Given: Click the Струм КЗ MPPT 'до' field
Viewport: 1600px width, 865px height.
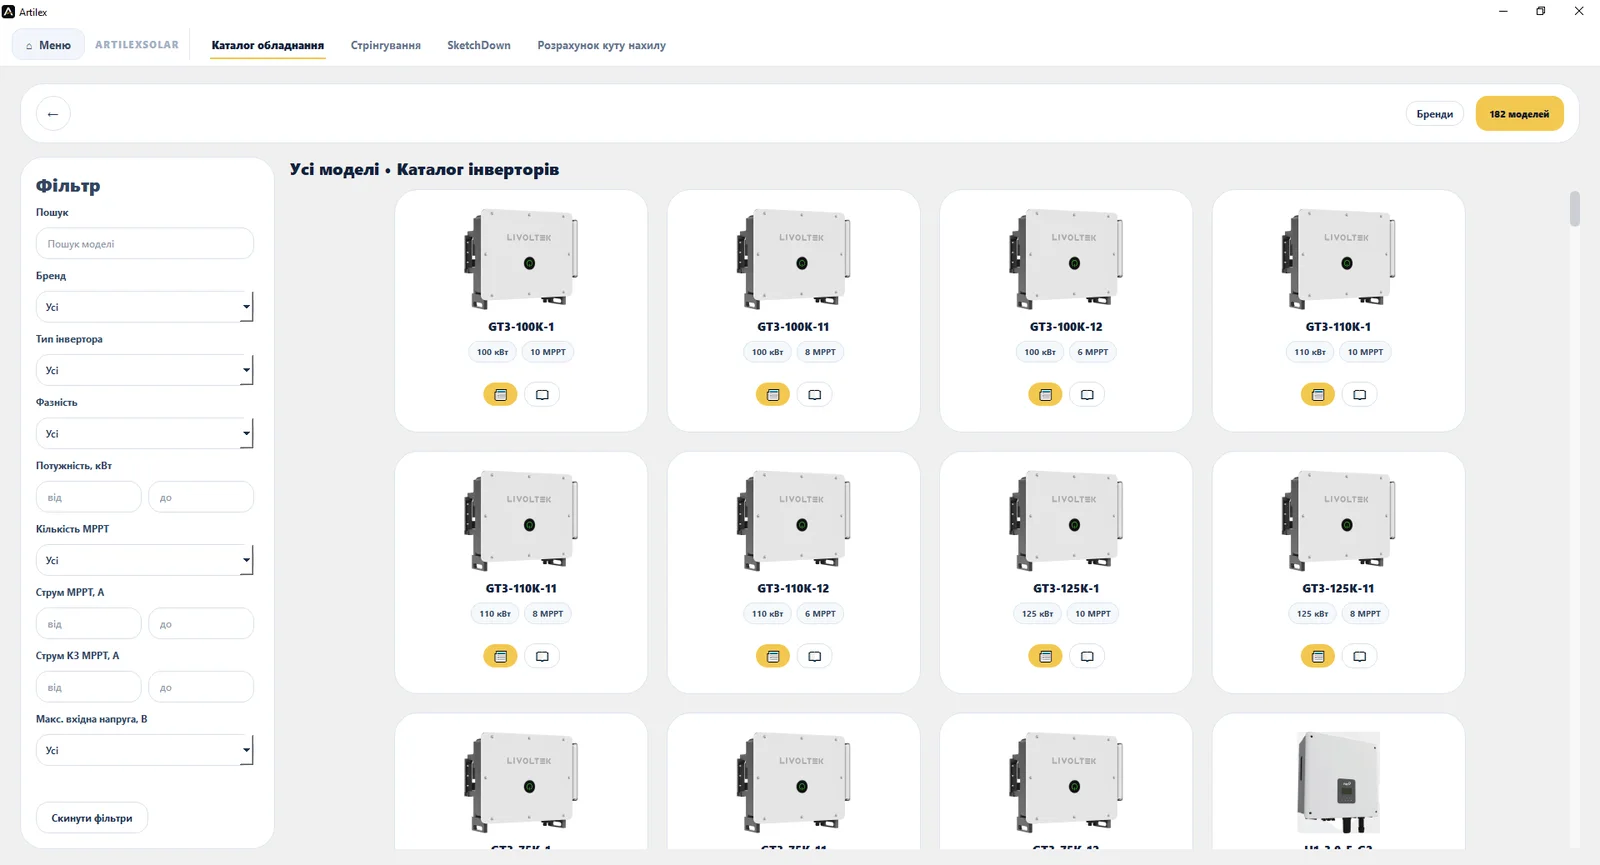Looking at the screenshot, I should click(201, 687).
